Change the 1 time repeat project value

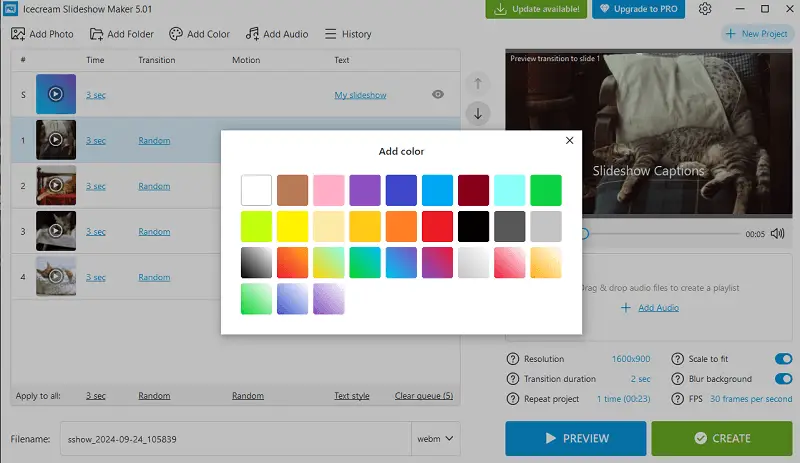623,399
